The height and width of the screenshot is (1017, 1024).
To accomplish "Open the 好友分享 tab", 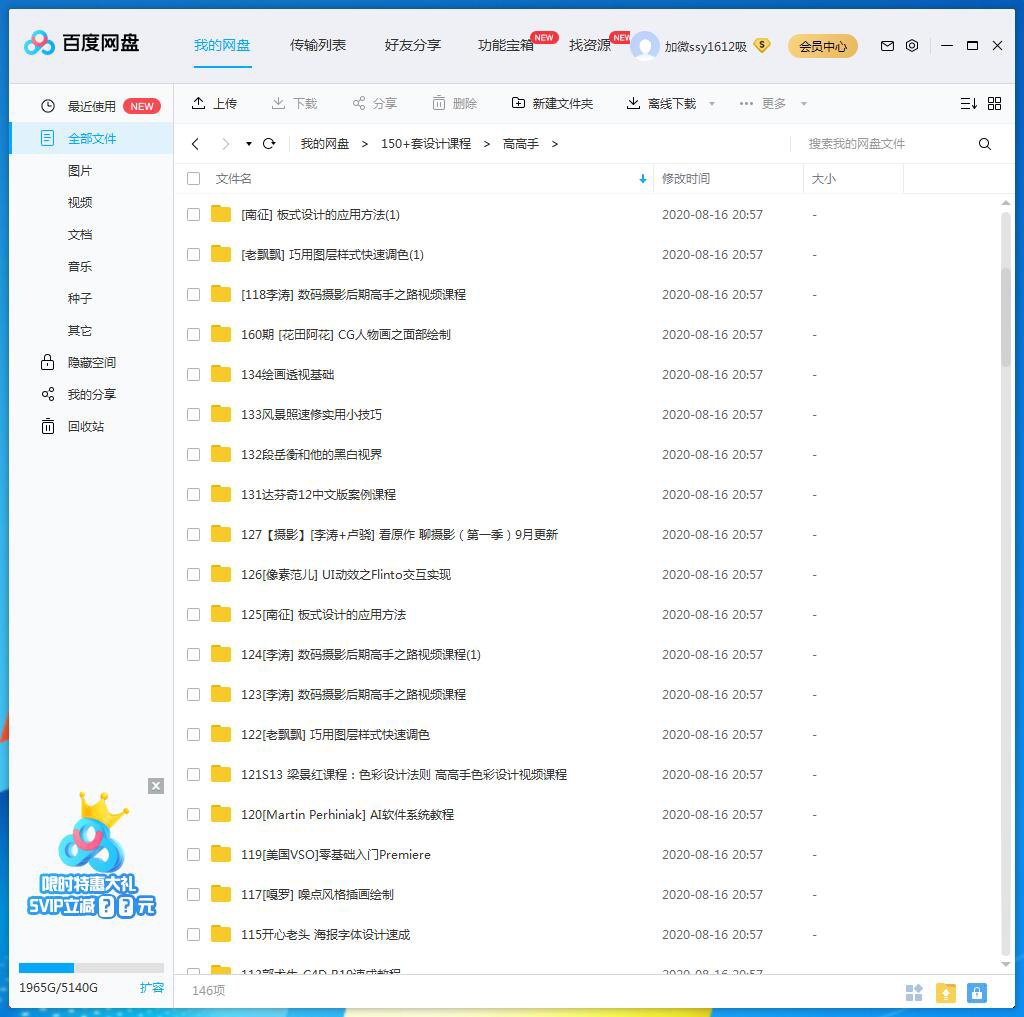I will click(x=412, y=45).
